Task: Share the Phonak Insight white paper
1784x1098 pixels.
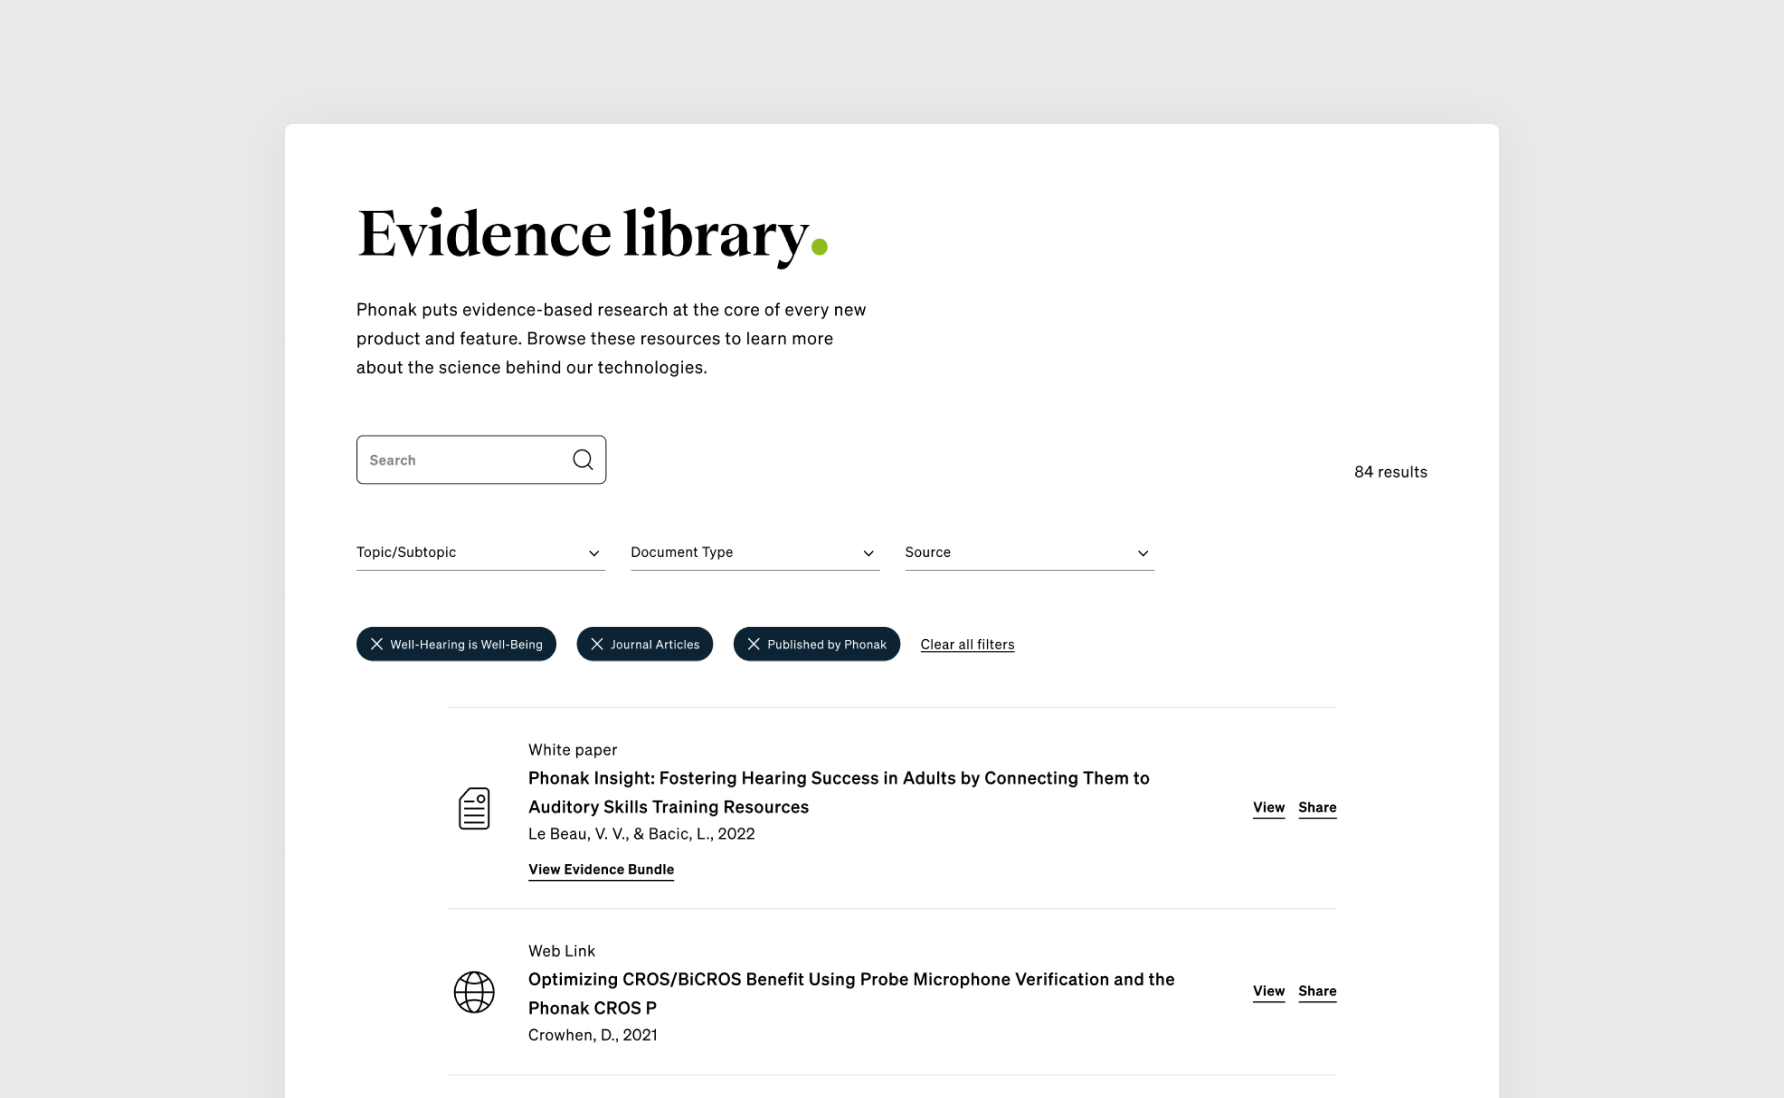Action: pyautogui.click(x=1317, y=807)
